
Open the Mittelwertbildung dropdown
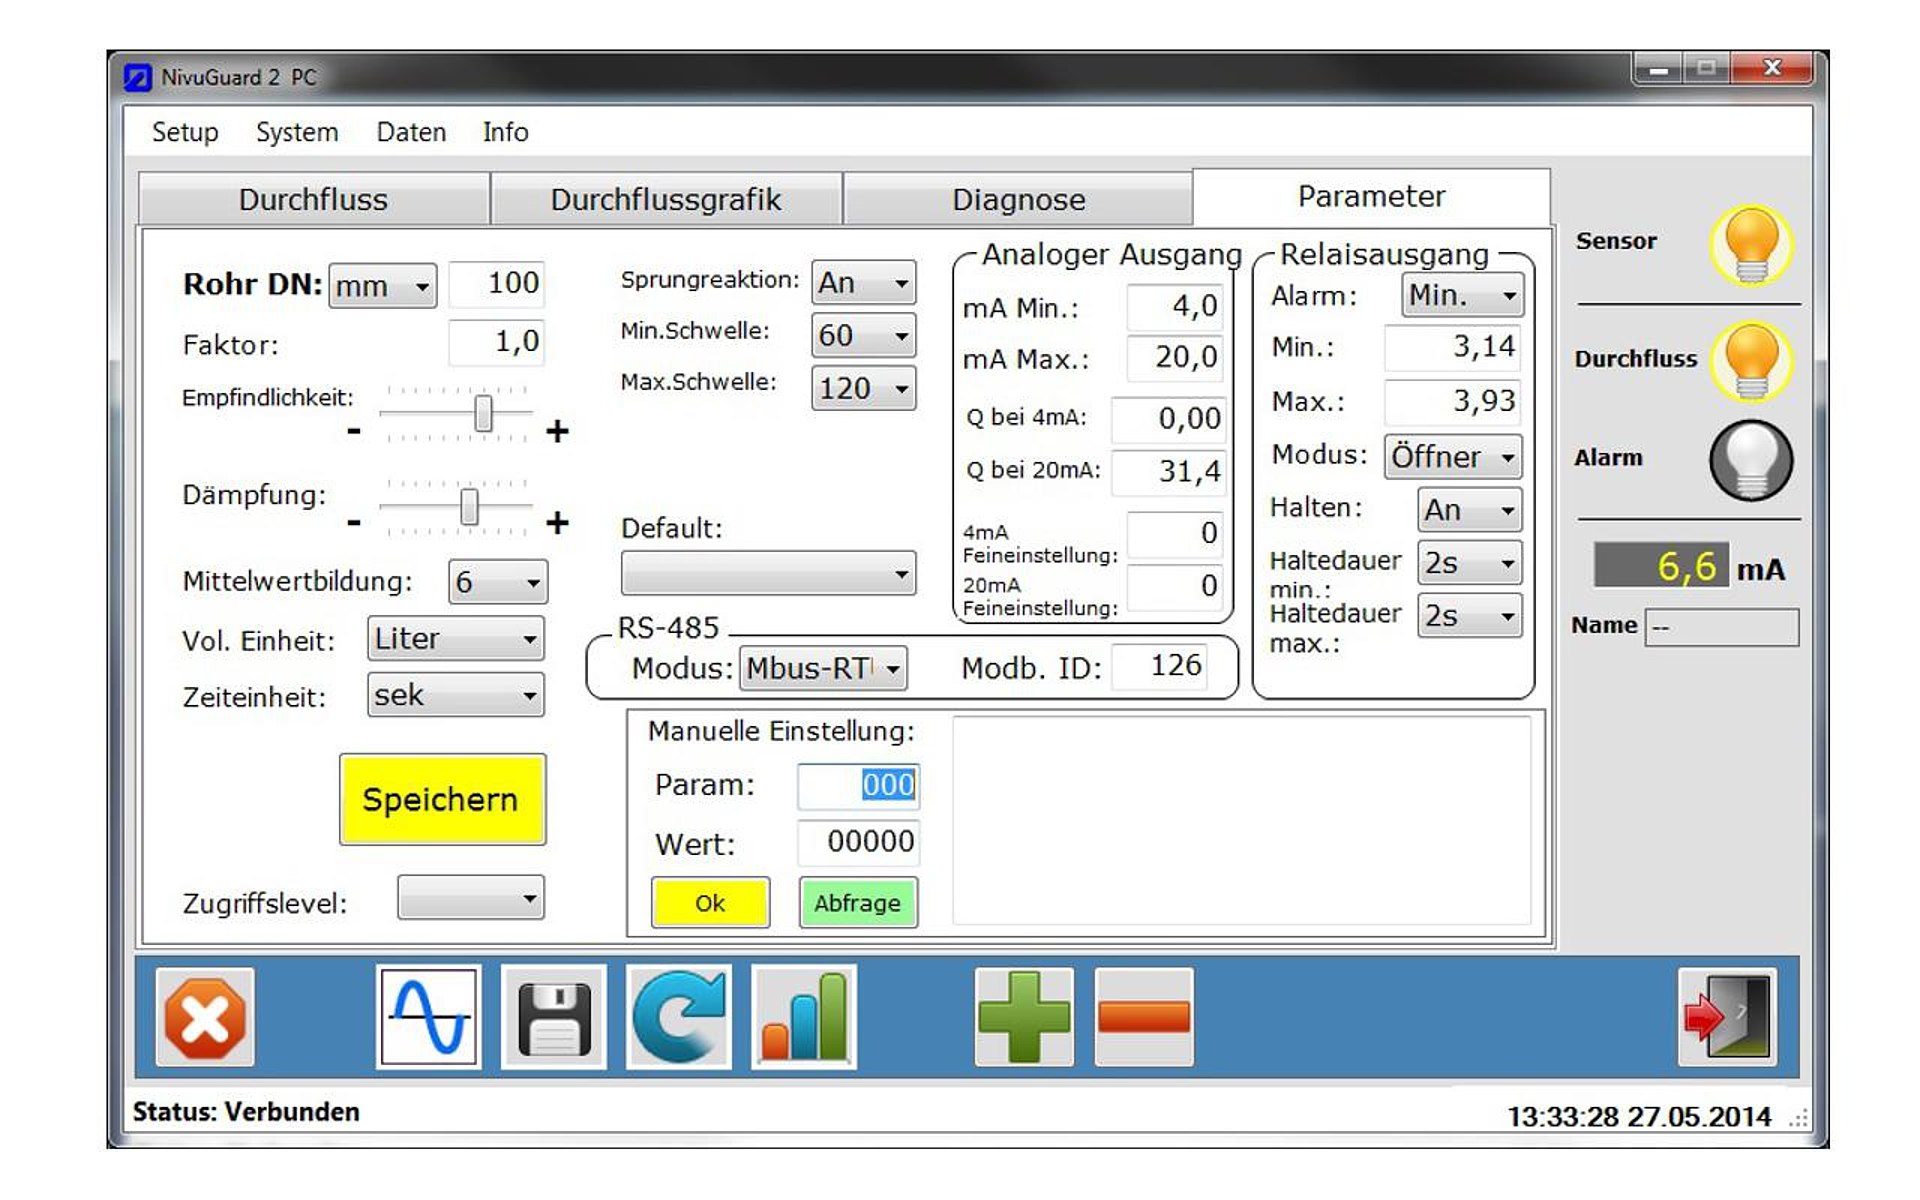point(498,582)
